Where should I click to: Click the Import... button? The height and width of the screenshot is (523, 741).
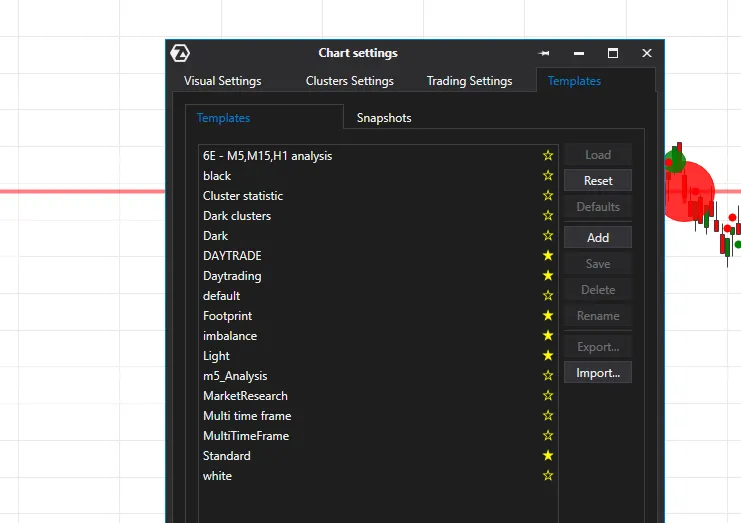[x=598, y=373]
